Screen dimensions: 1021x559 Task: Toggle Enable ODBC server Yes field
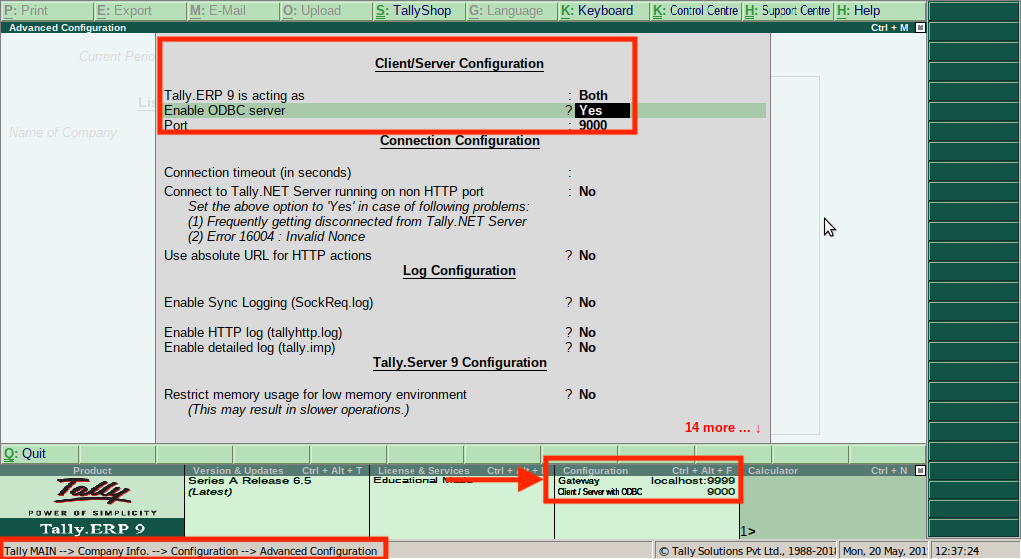coord(602,111)
